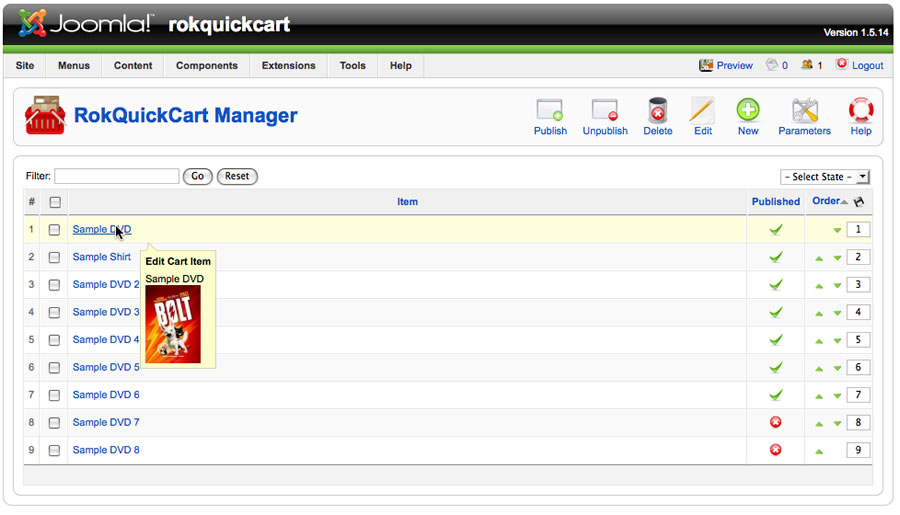Publish Sample DVD 7 via red X icon

click(775, 423)
